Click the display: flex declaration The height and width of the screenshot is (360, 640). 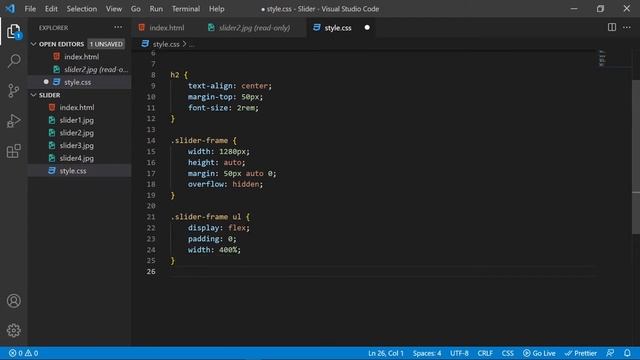click(219, 228)
